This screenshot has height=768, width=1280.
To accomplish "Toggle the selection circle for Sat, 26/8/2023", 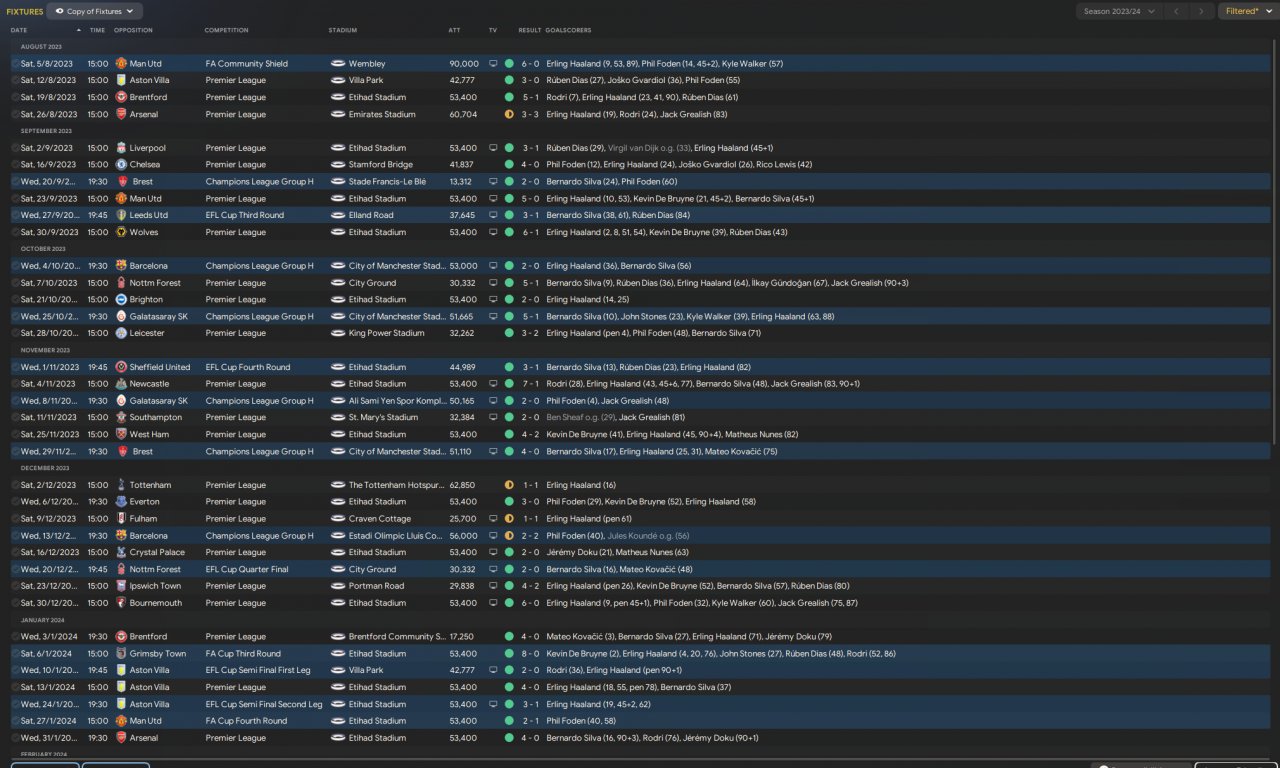I will coord(15,114).
